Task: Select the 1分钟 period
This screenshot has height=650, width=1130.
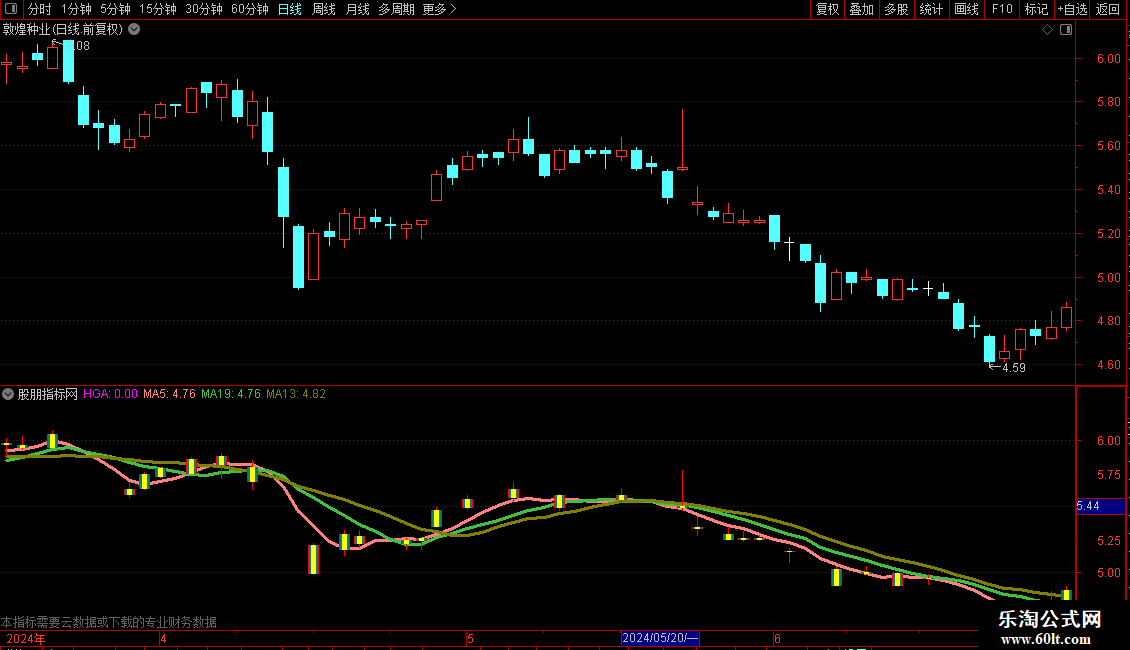Action: [x=76, y=9]
